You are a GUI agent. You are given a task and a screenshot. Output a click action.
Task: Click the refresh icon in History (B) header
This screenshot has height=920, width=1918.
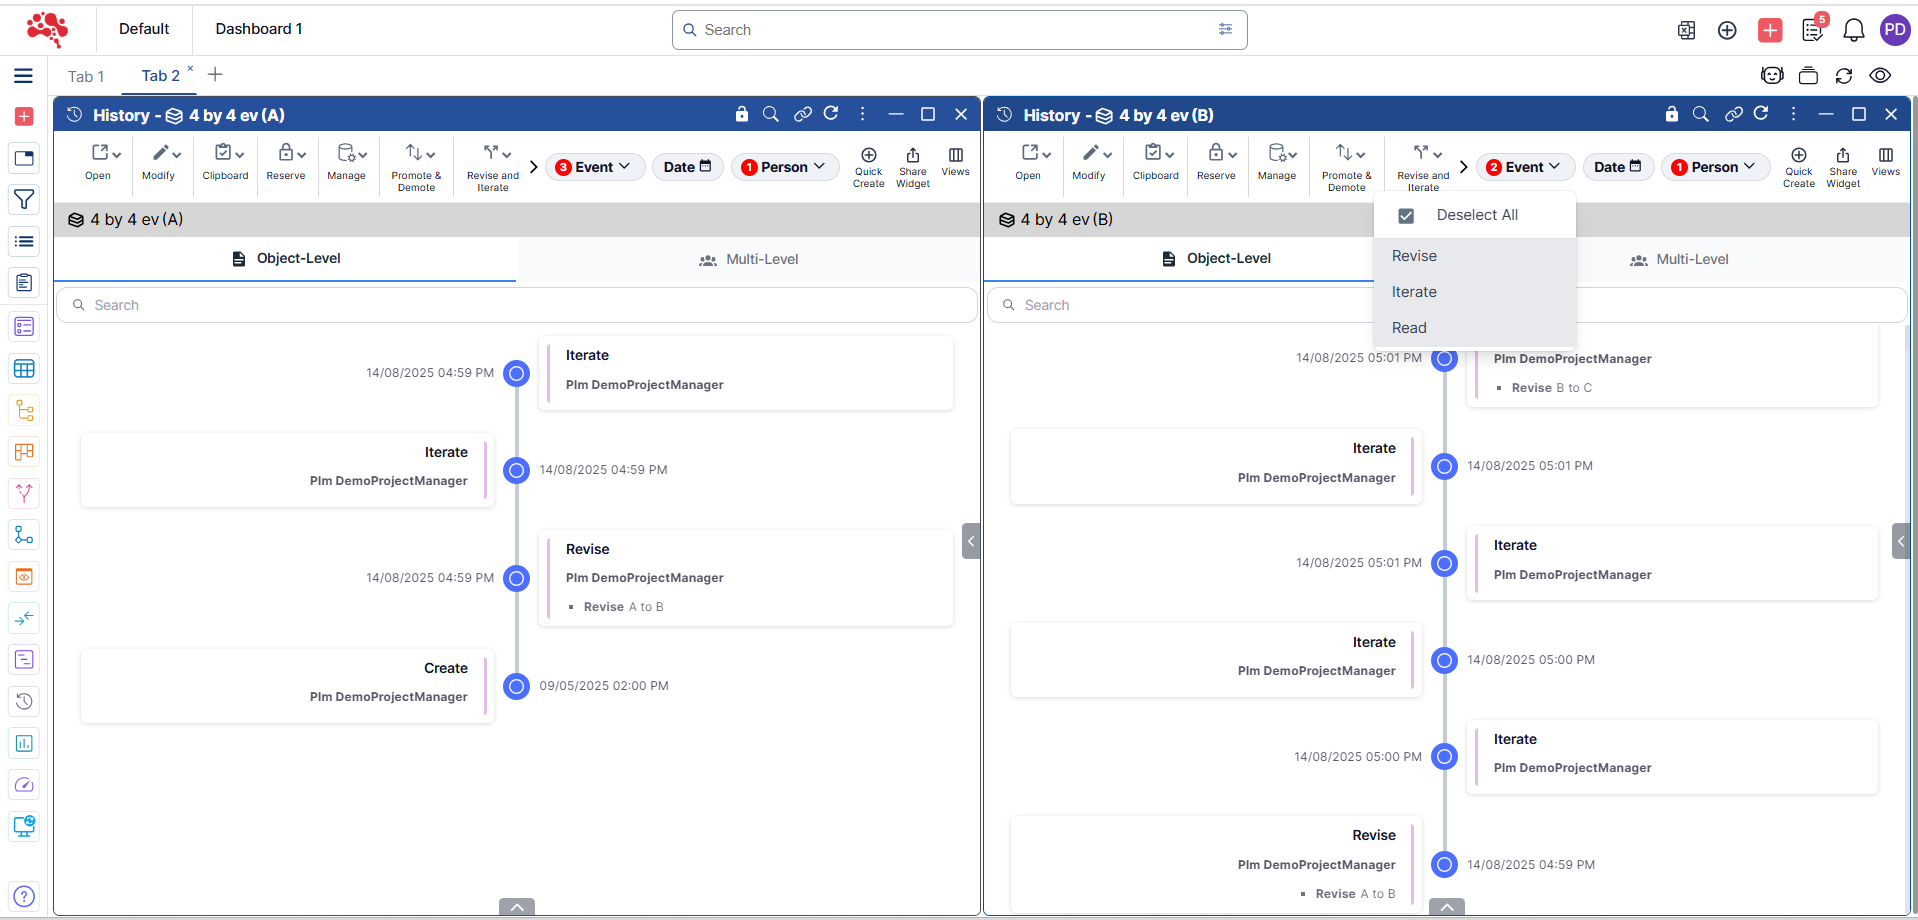coord(1761,114)
